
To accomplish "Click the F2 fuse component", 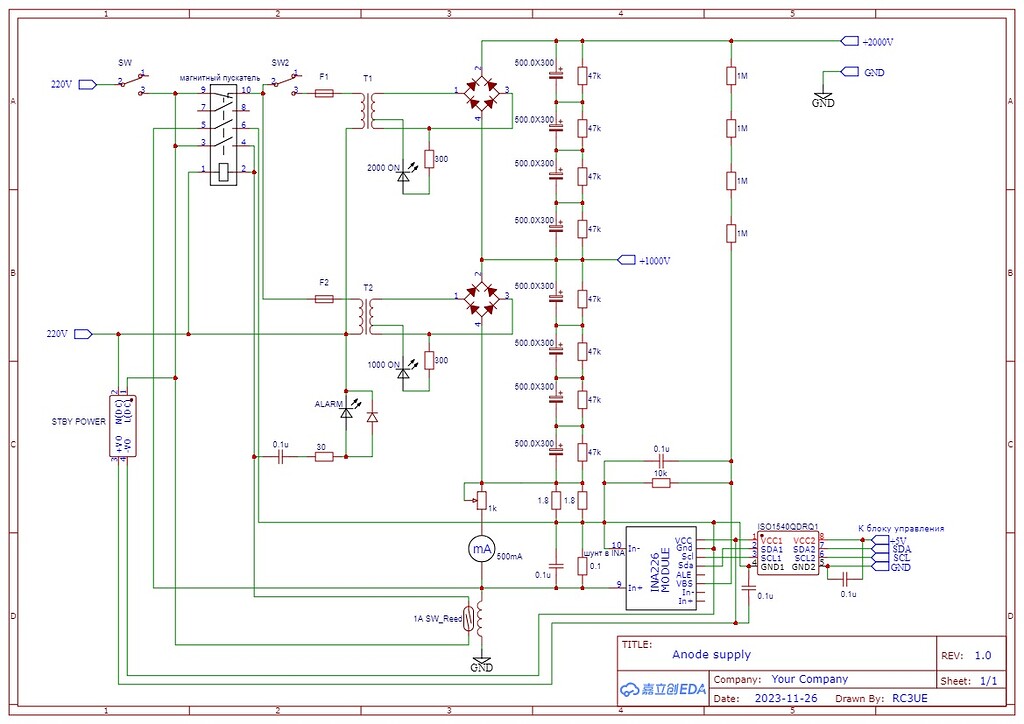I will coord(324,298).
